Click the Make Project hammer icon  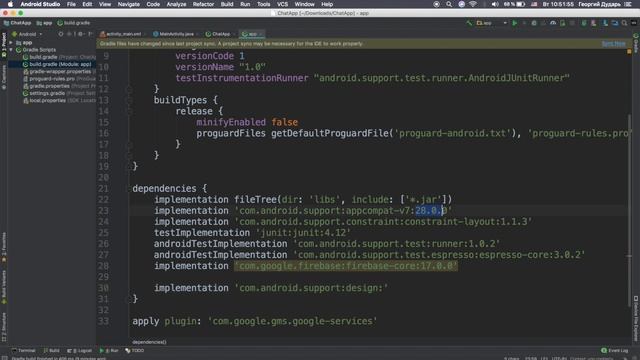click(469, 23)
